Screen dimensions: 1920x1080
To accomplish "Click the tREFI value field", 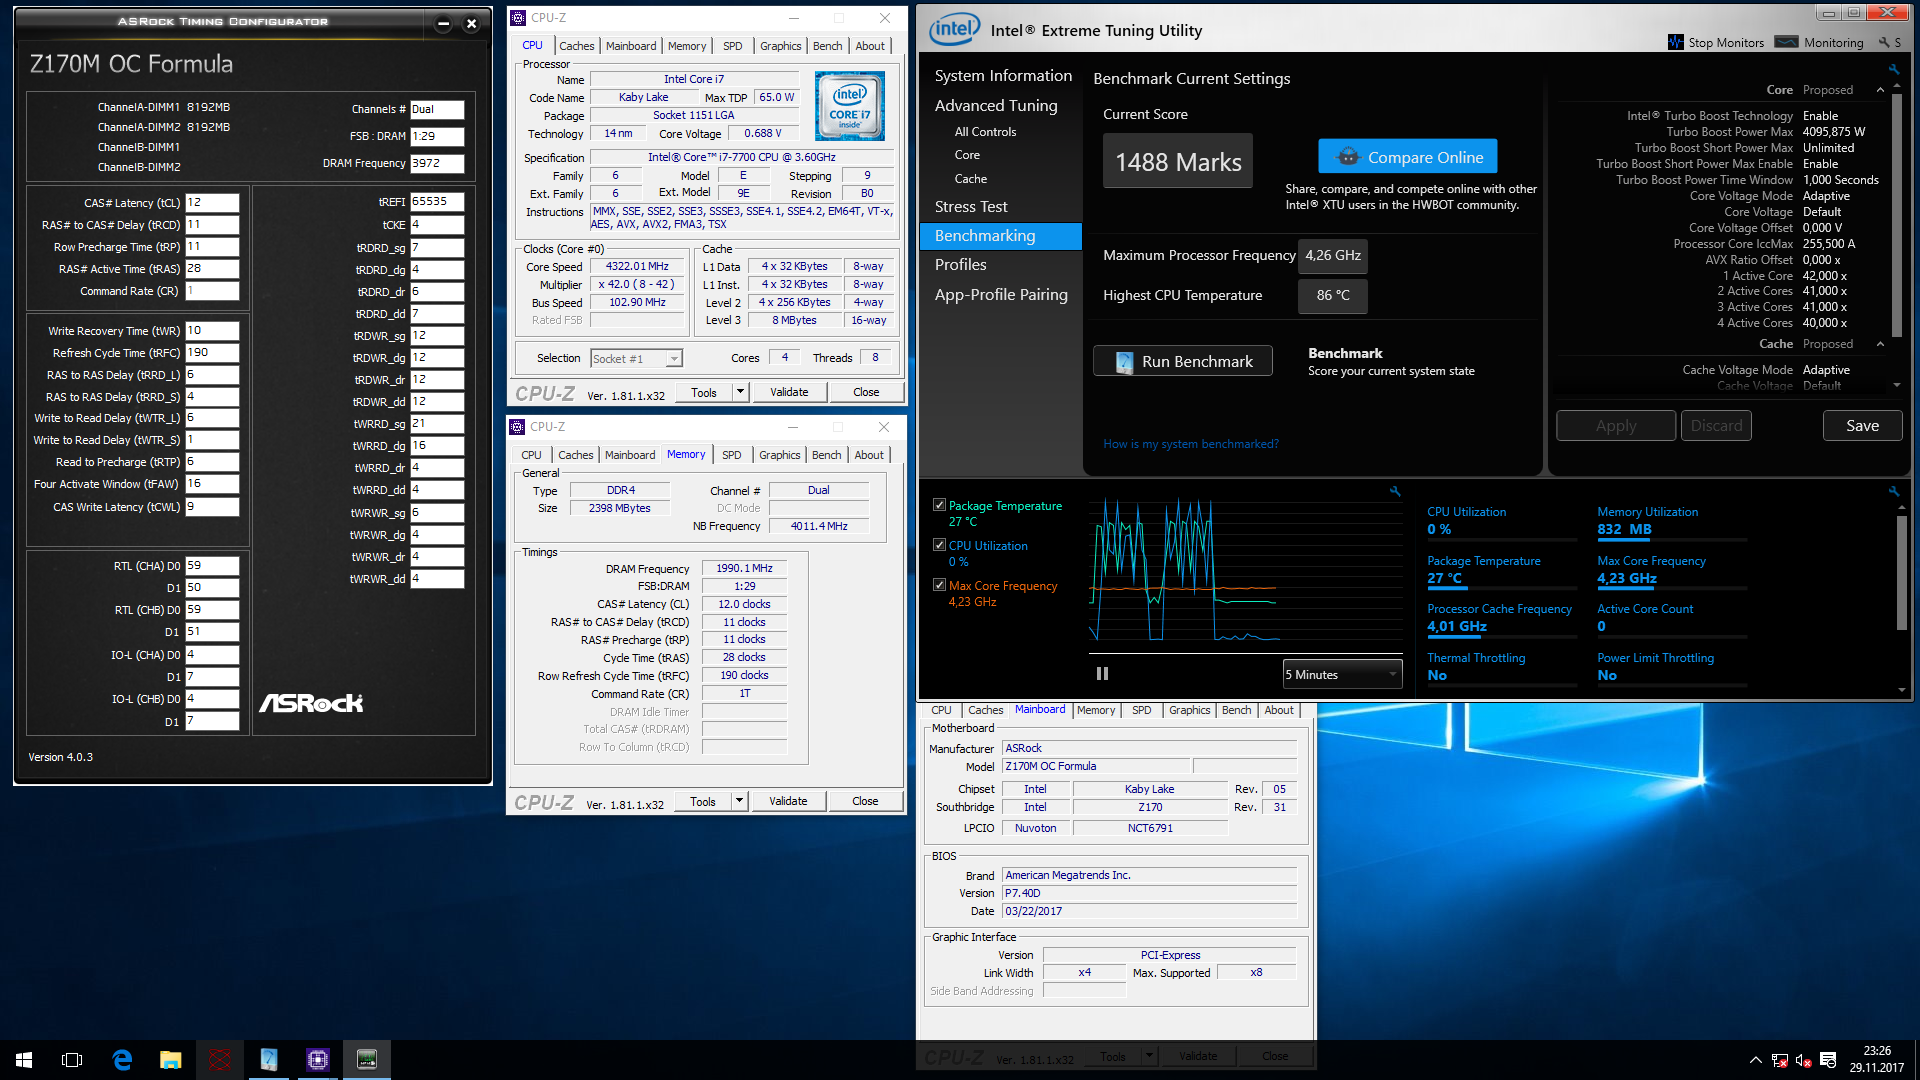I will (437, 201).
